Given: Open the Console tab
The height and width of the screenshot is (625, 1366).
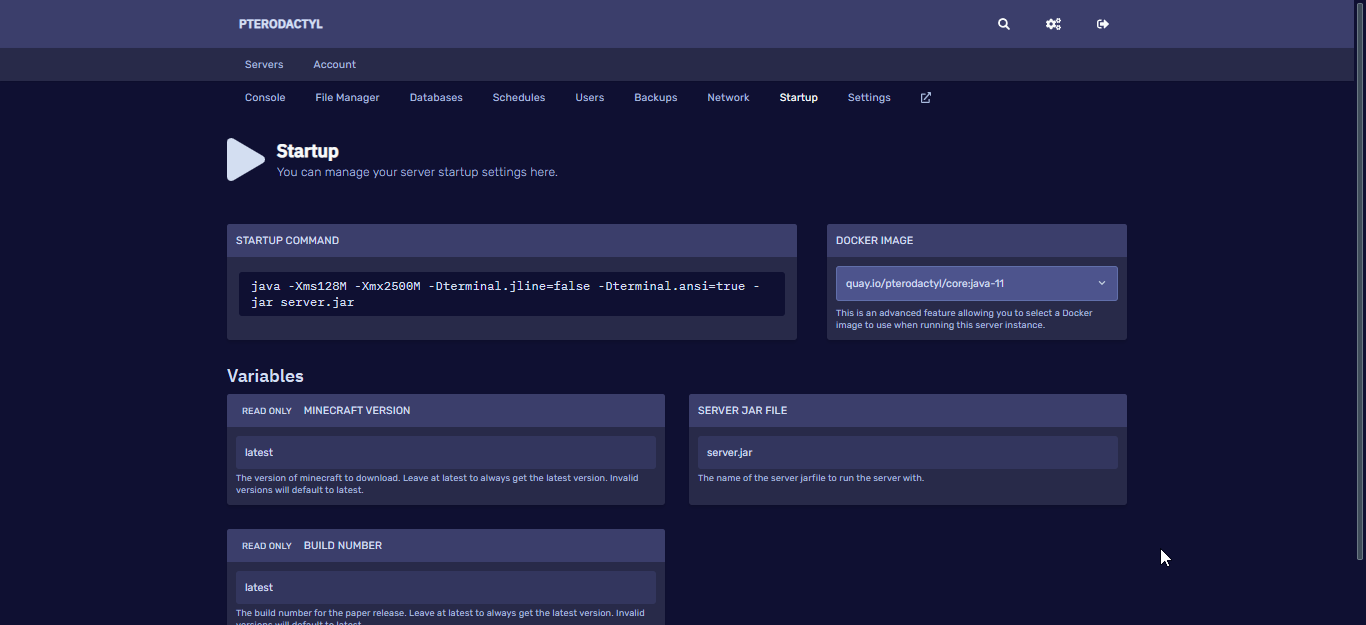Looking at the screenshot, I should click(x=265, y=98).
